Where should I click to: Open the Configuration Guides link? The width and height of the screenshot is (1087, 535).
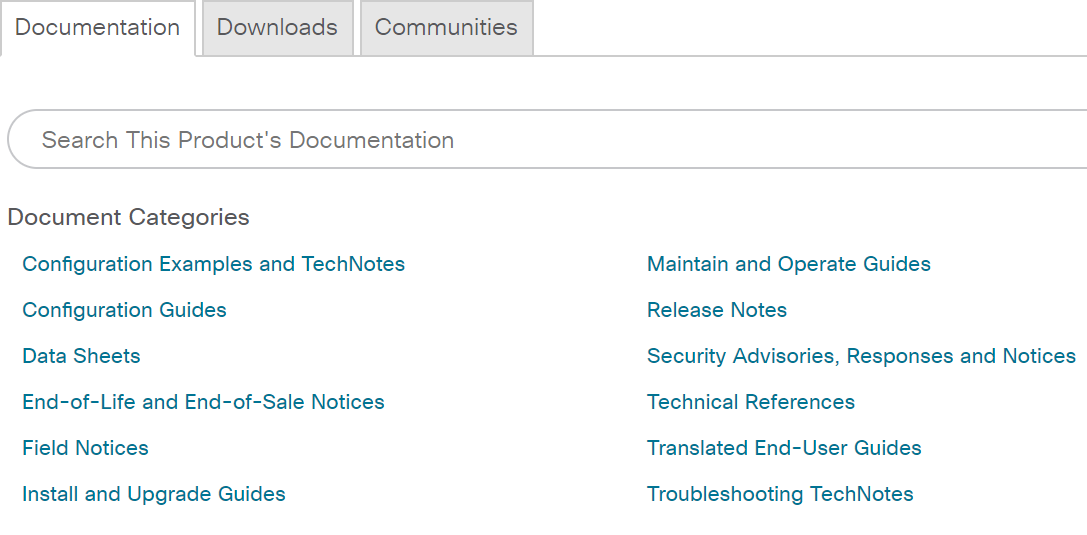124,310
